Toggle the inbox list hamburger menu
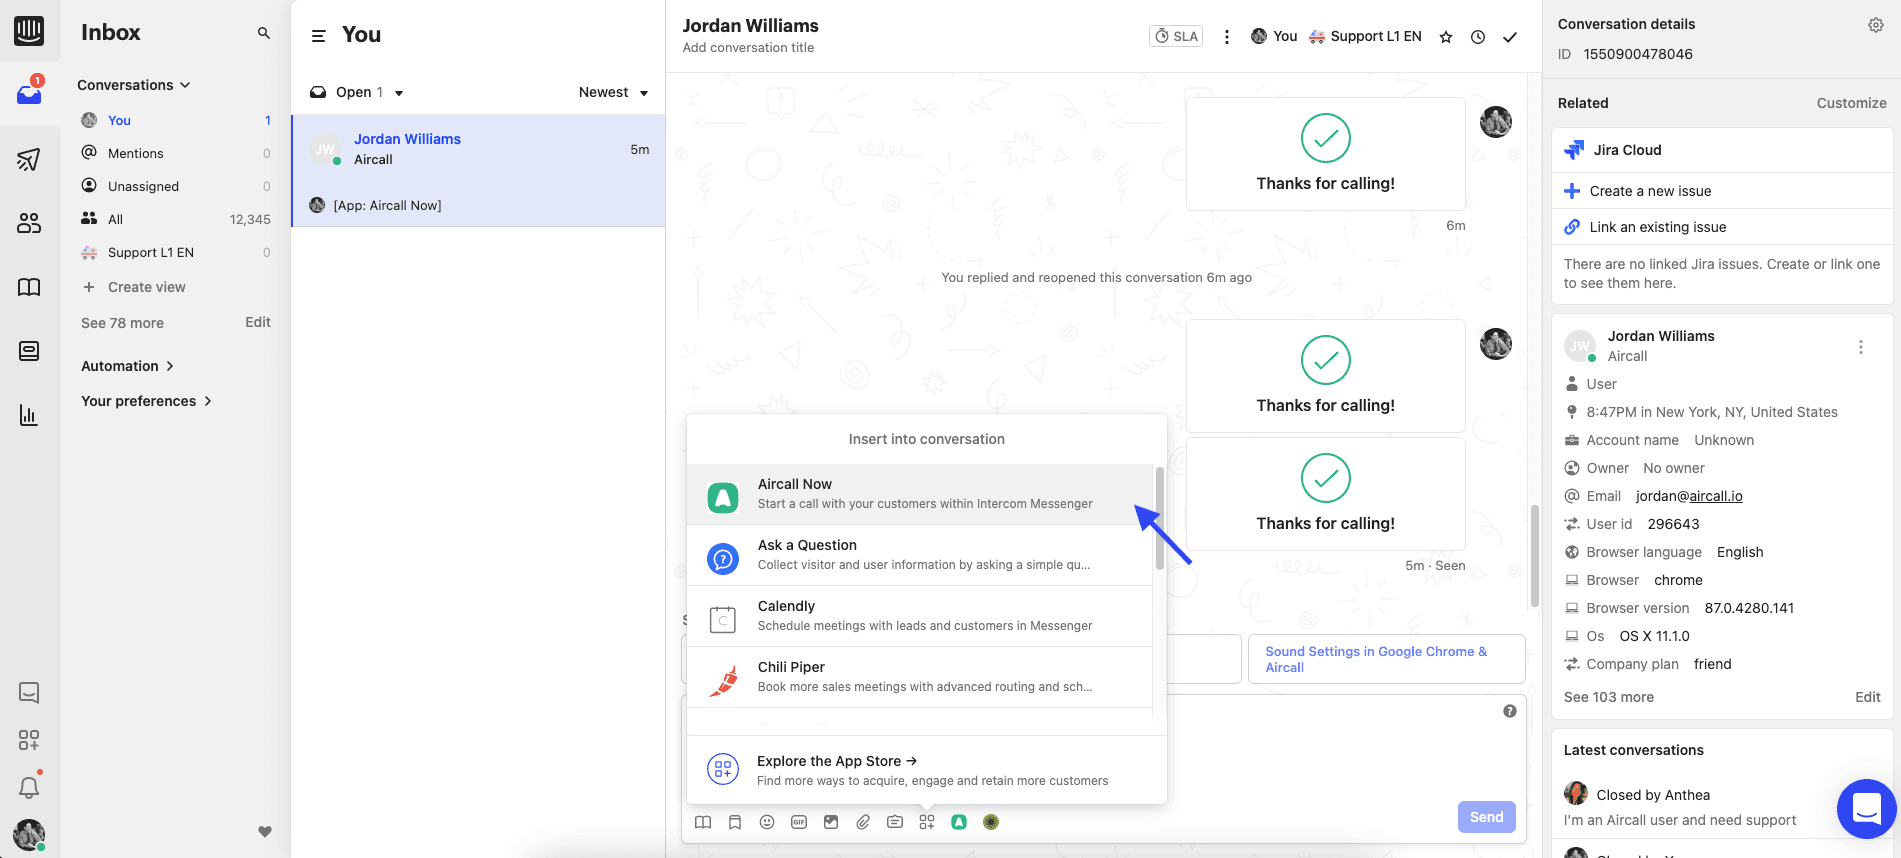1901x858 pixels. [319, 36]
